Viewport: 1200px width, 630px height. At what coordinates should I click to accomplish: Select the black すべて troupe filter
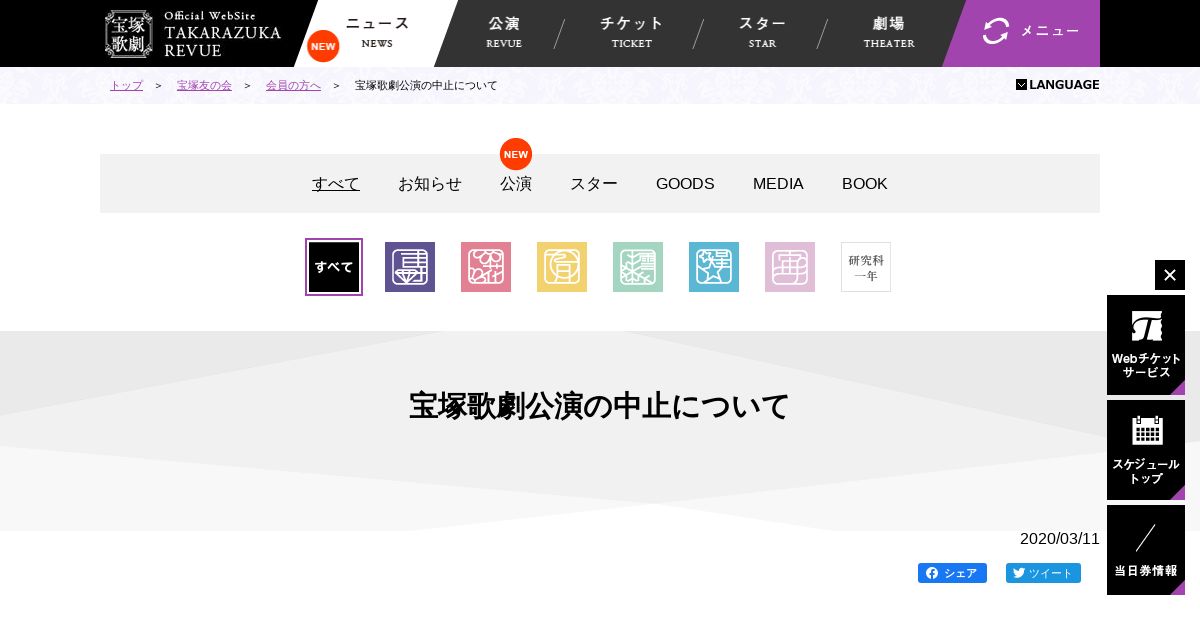[334, 267]
